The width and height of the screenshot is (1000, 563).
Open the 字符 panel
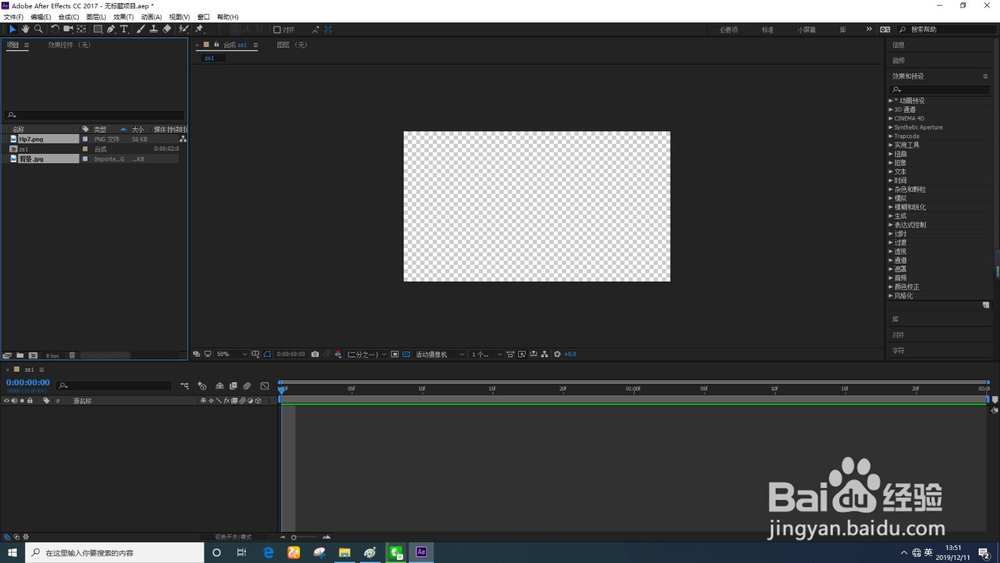tap(899, 351)
